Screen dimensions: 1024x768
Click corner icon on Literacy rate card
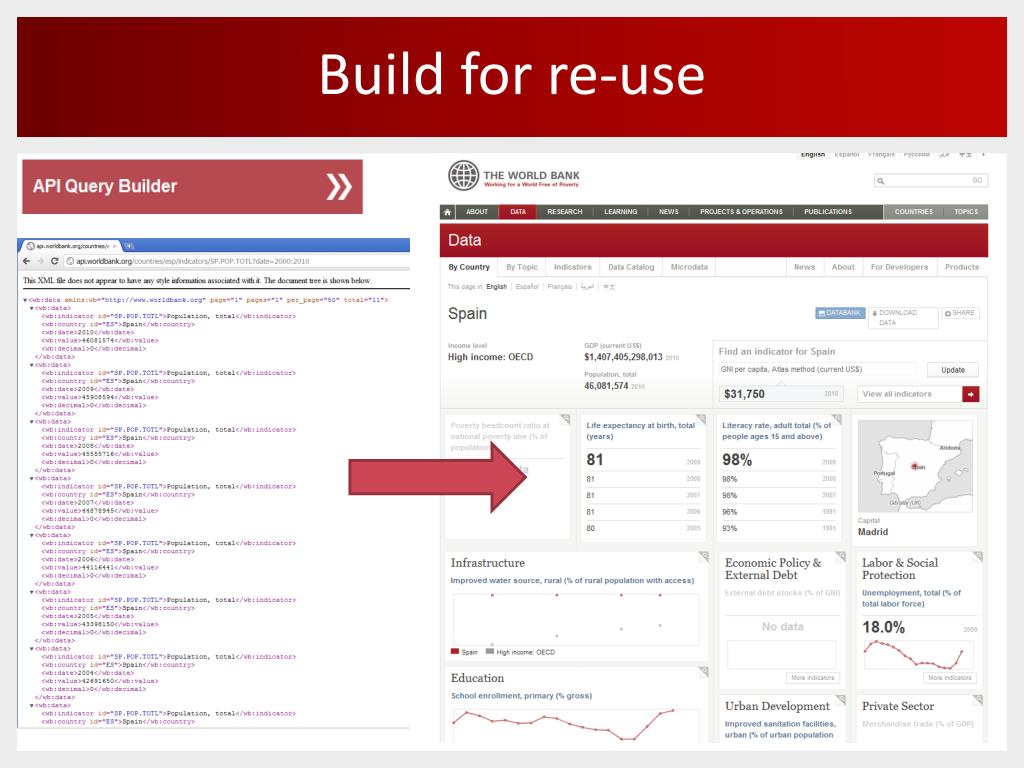click(837, 419)
